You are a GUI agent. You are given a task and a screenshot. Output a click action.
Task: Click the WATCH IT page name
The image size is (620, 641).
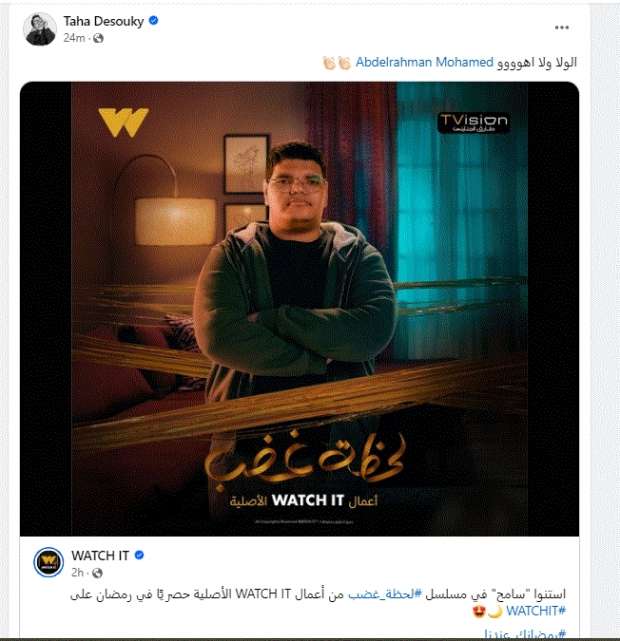[x=100, y=555]
